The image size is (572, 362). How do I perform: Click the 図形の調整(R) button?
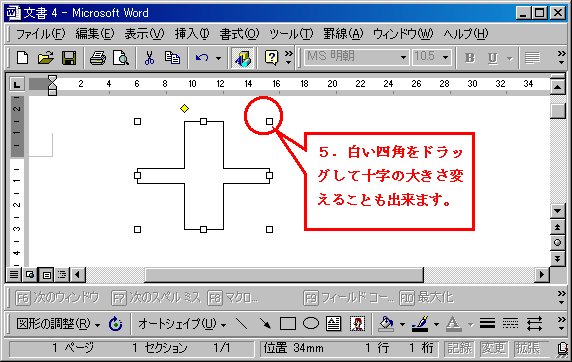[58, 324]
